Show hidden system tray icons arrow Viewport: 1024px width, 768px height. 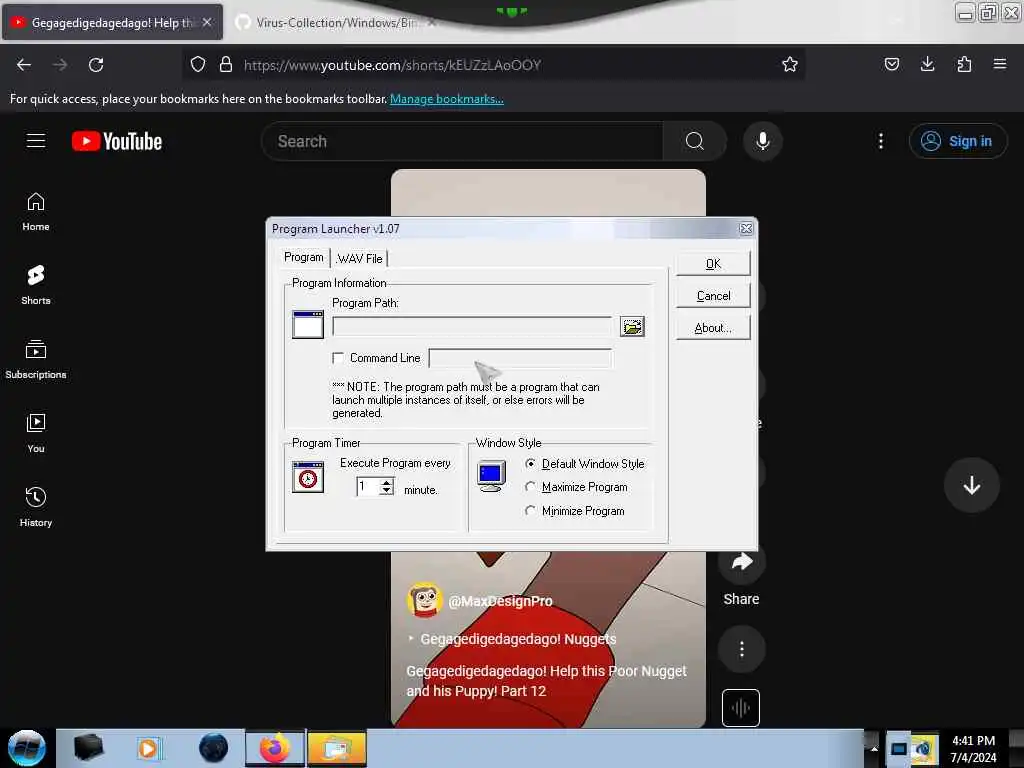click(873, 748)
